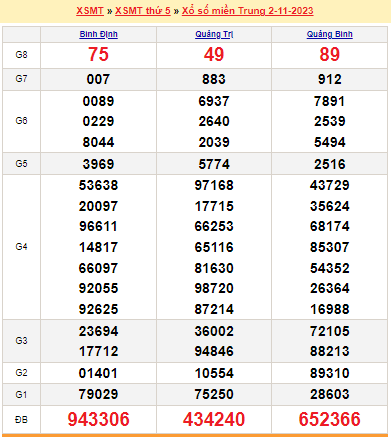Select the ĐB row label
Viewport: 391px width, 437px height.
coord(21,420)
